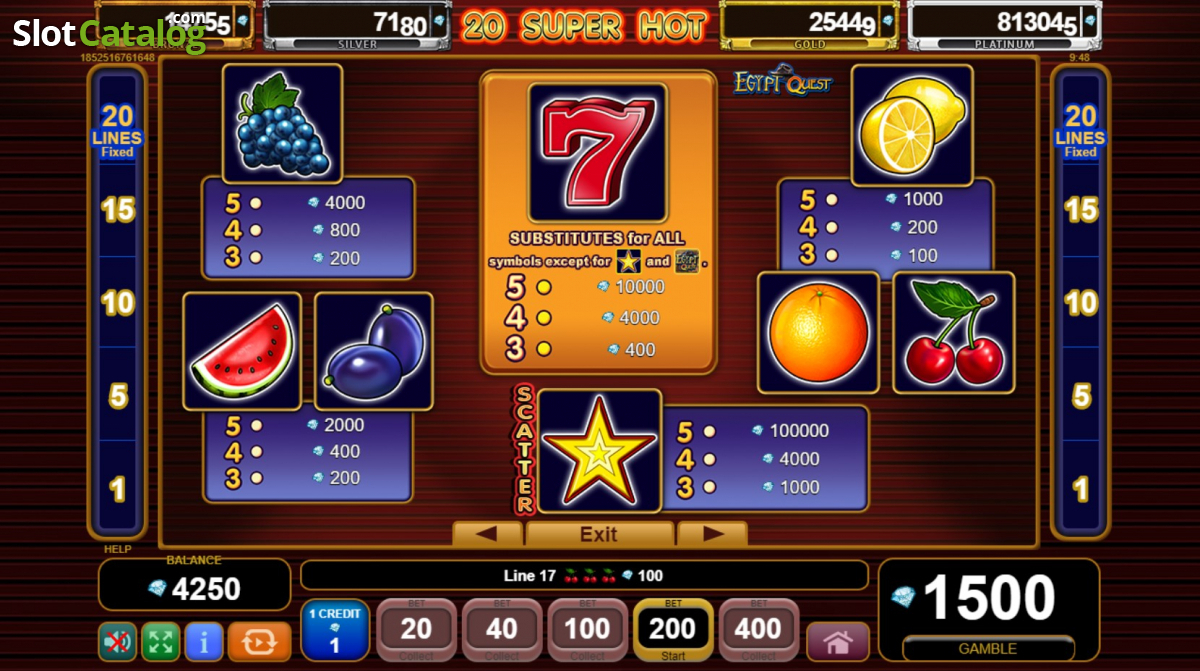Go to next paytable page arrow
Screen dimensions: 1200x671
(x=712, y=534)
